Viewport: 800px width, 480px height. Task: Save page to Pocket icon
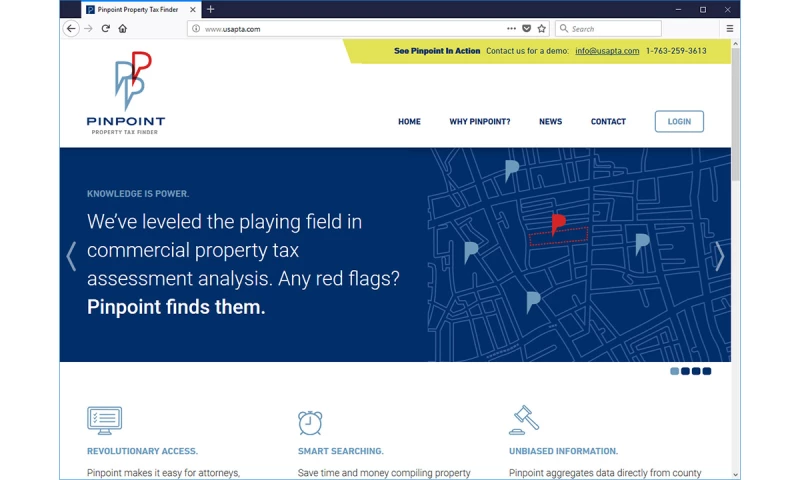[527, 29]
